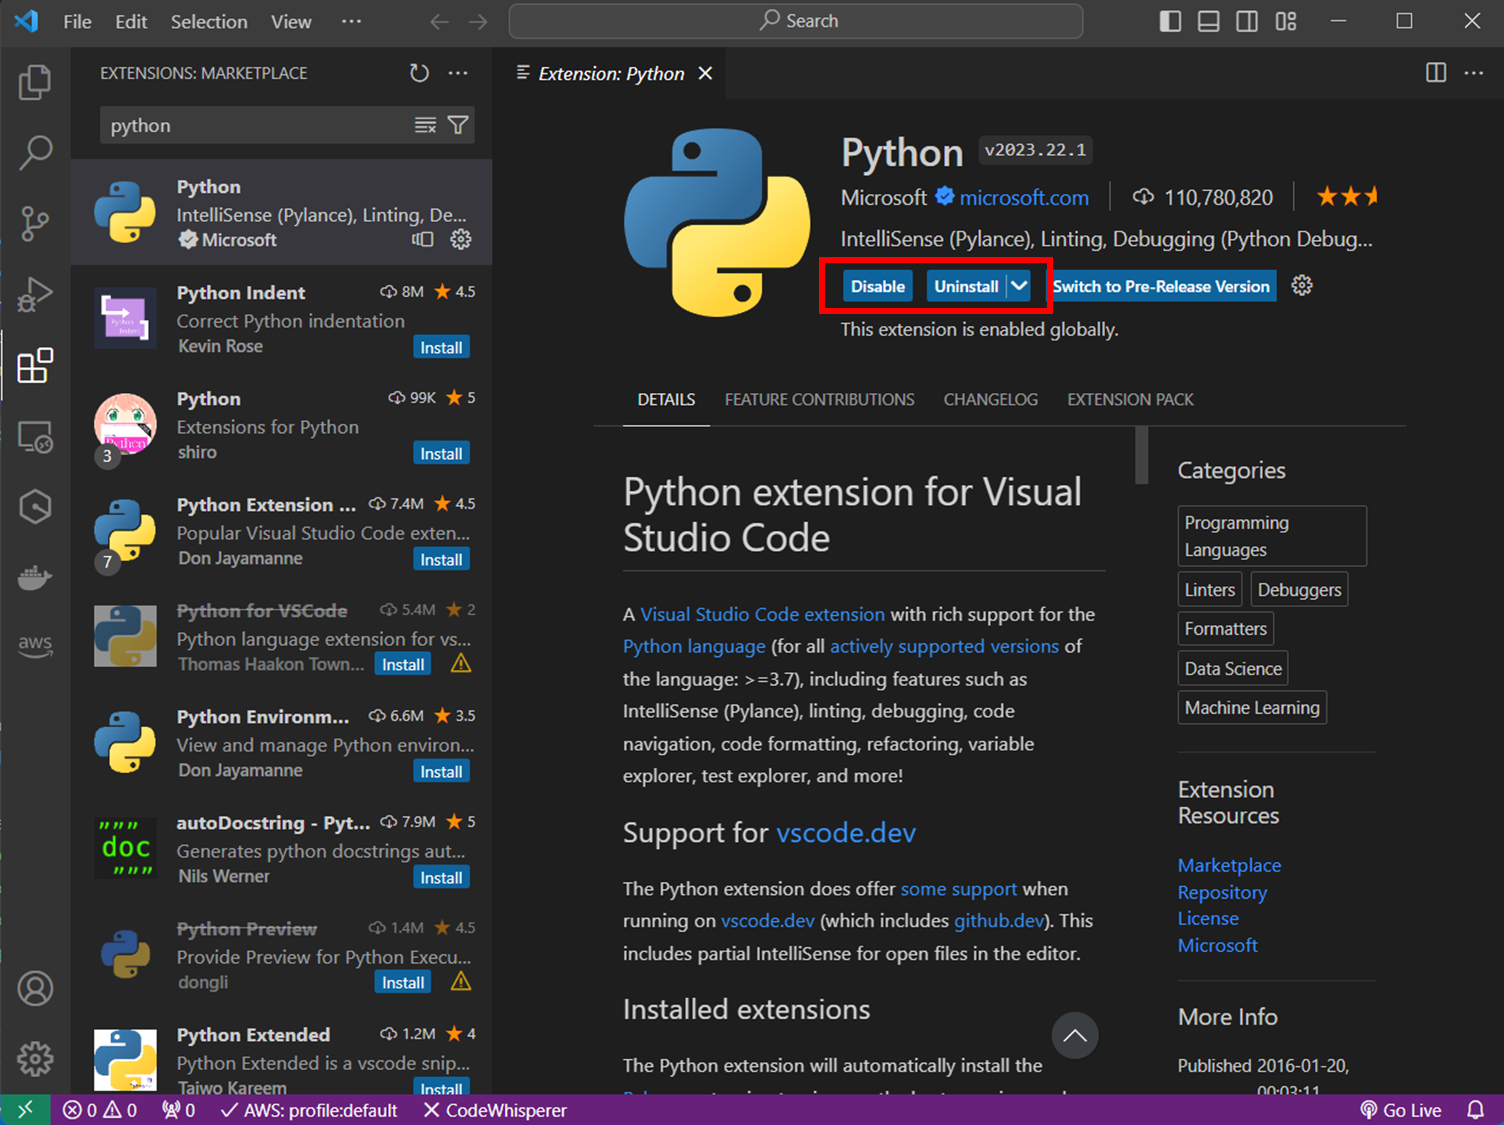Install the autoDocstring extension

pos(441,877)
